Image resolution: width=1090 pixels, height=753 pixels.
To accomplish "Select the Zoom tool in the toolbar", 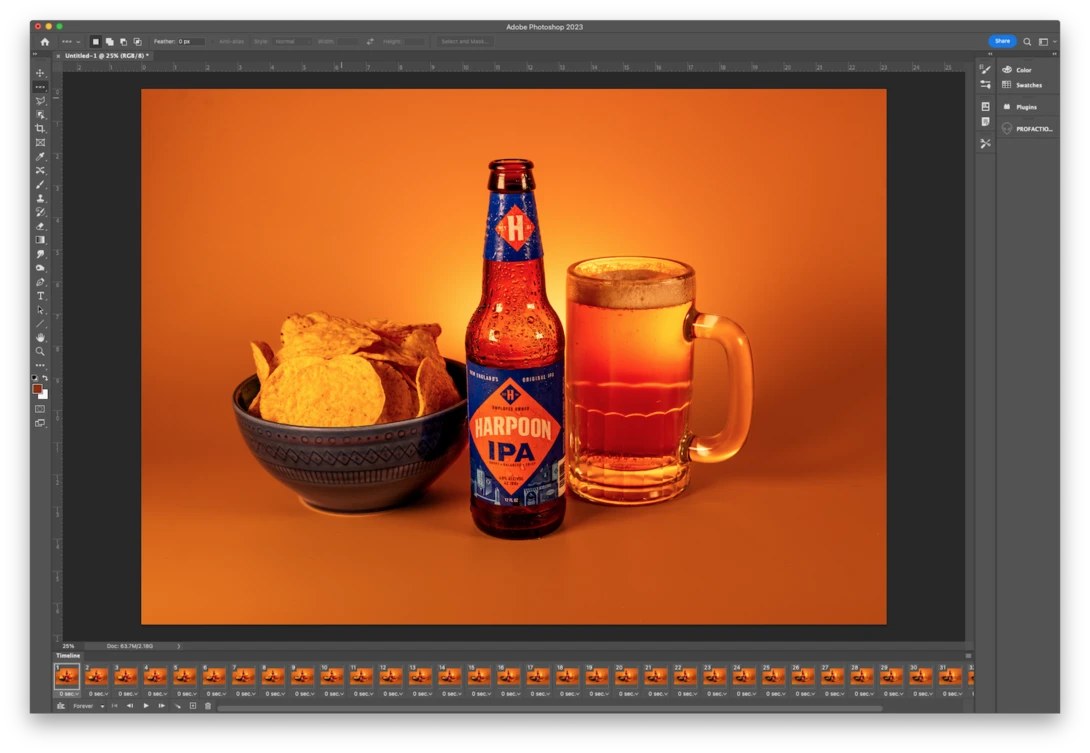I will point(40,352).
